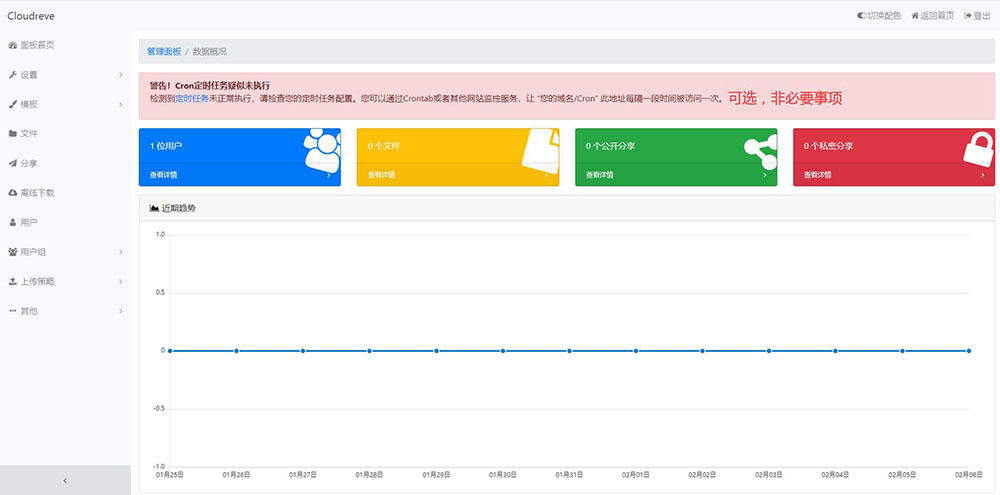Image resolution: width=1000 pixels, height=495 pixels.
Task: Click the 近期趋势 panel heading
Action: coord(179,208)
